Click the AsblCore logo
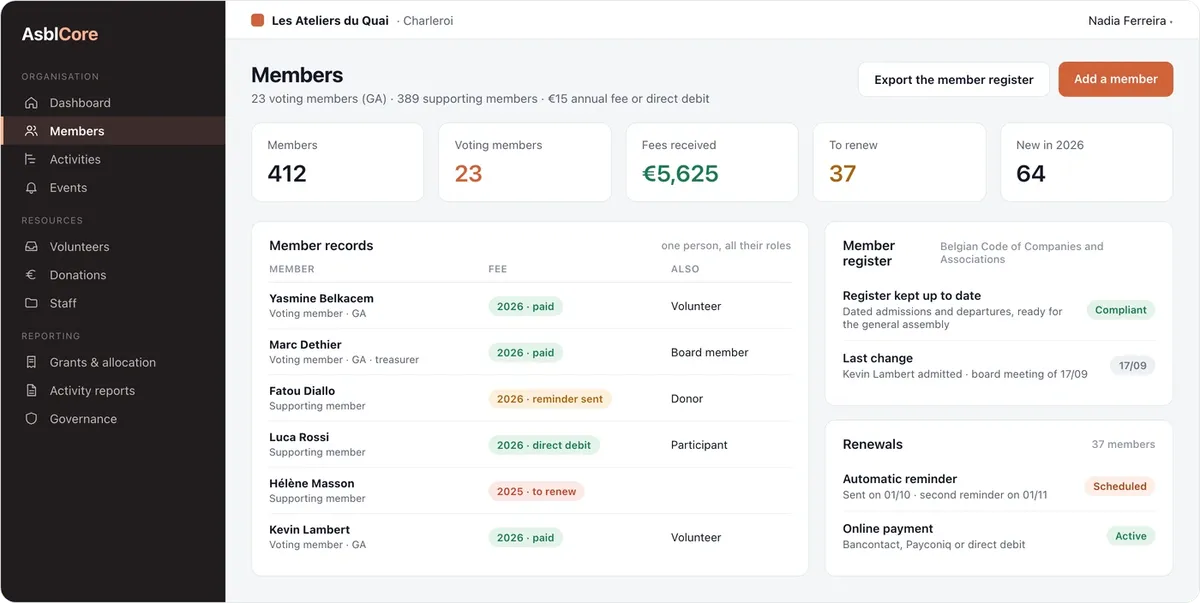The image size is (1200, 603). [60, 34]
